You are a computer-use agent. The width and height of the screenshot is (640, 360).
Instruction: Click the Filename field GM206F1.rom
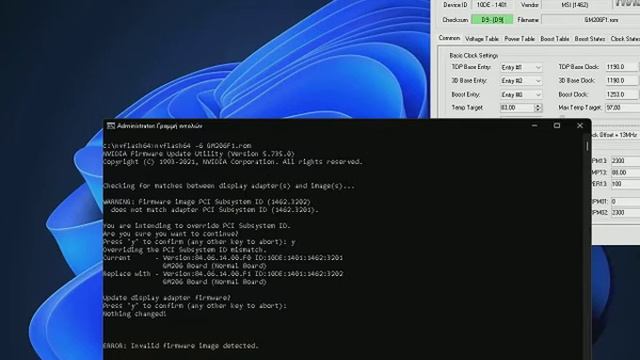(x=591, y=20)
